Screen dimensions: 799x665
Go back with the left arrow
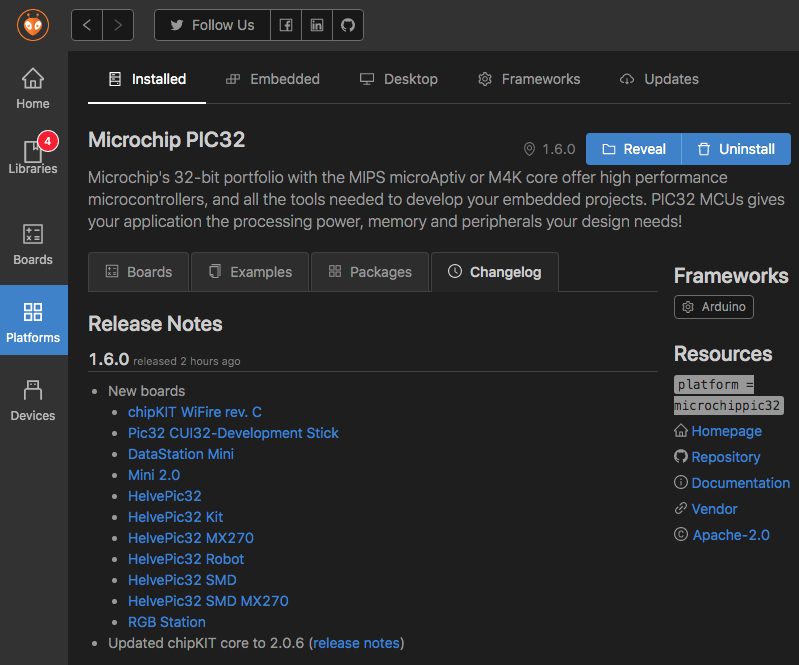(x=87, y=25)
